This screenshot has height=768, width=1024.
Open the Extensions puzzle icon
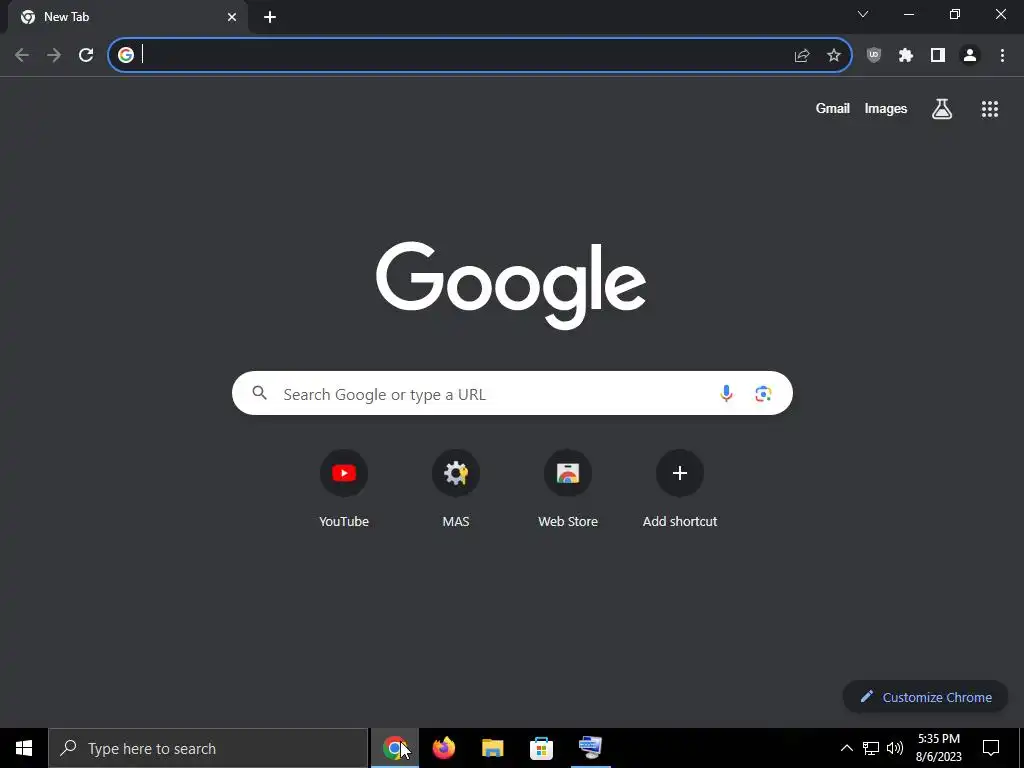(x=906, y=56)
